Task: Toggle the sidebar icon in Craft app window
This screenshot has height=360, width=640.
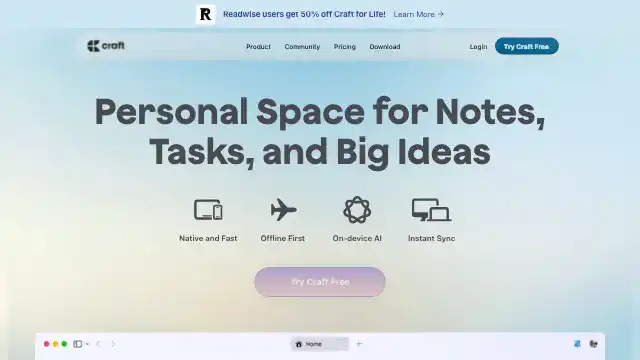Action: 78,344
